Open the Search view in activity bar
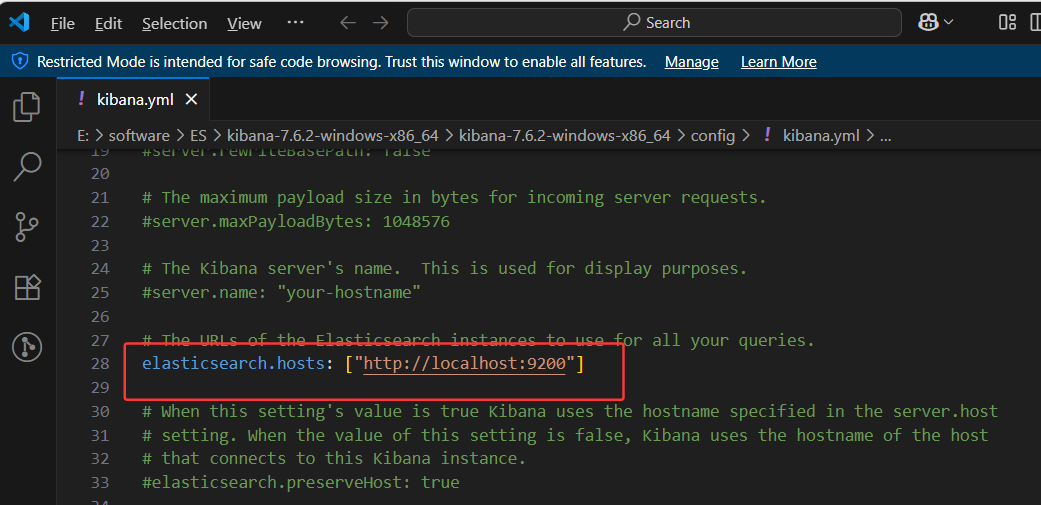The width and height of the screenshot is (1041, 505). click(x=27, y=167)
